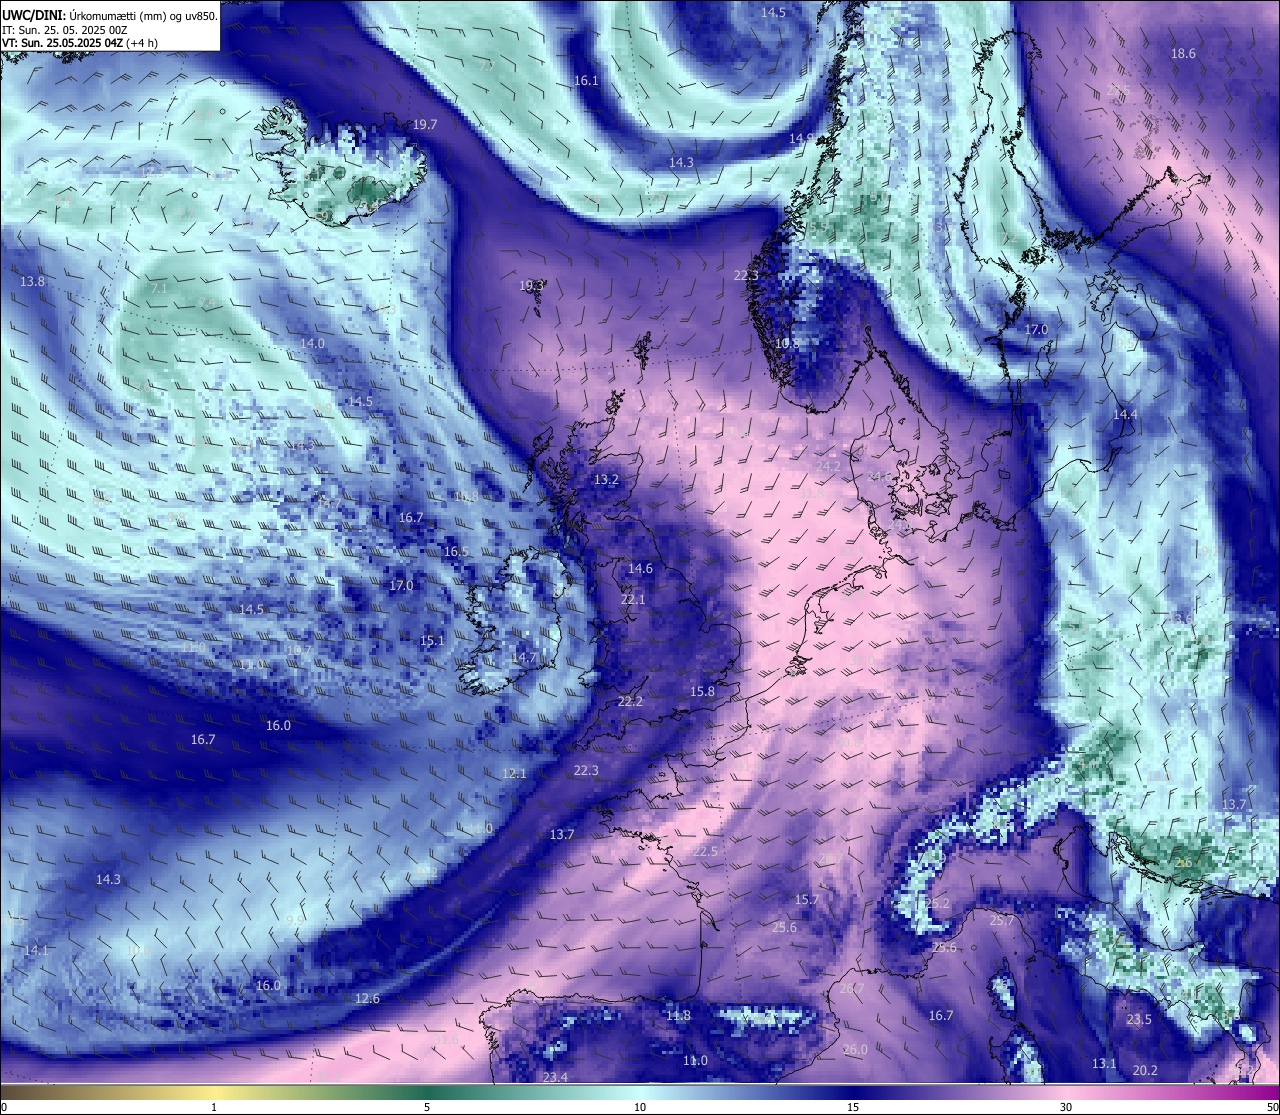Click the 22.5 value over France
The height and width of the screenshot is (1115, 1280).
tap(705, 852)
